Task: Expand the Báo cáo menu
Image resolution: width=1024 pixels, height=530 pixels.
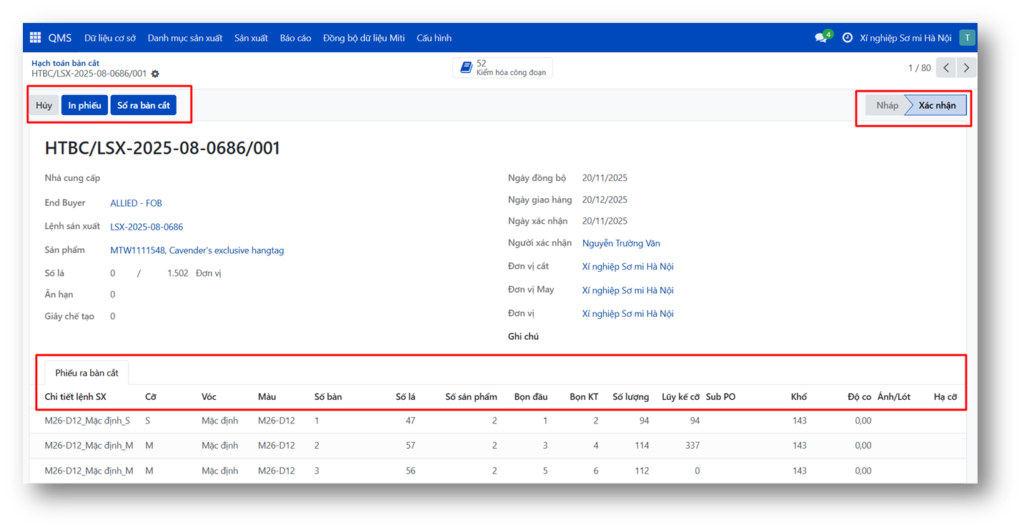Action: pos(295,38)
